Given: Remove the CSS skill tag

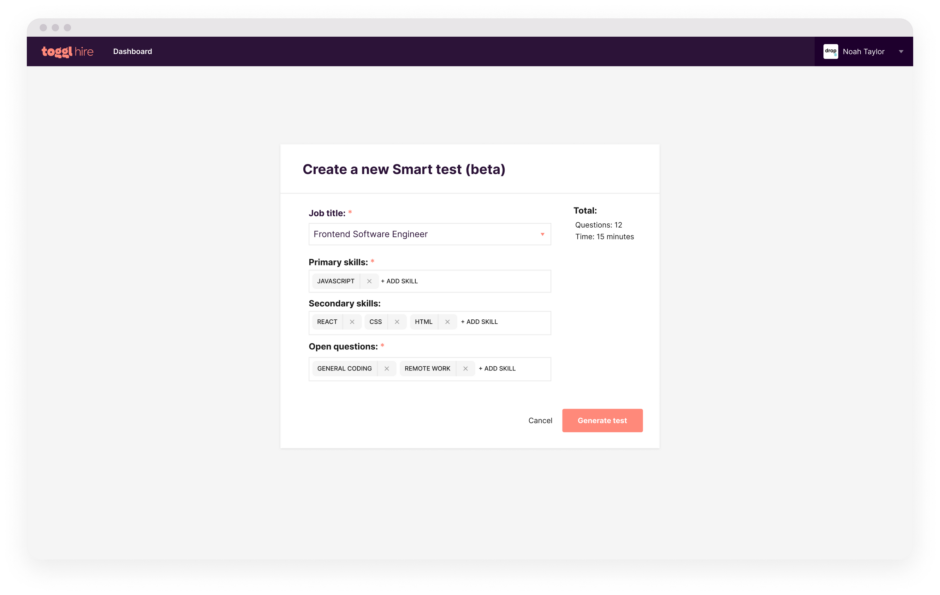Looking at the screenshot, I should [x=397, y=322].
